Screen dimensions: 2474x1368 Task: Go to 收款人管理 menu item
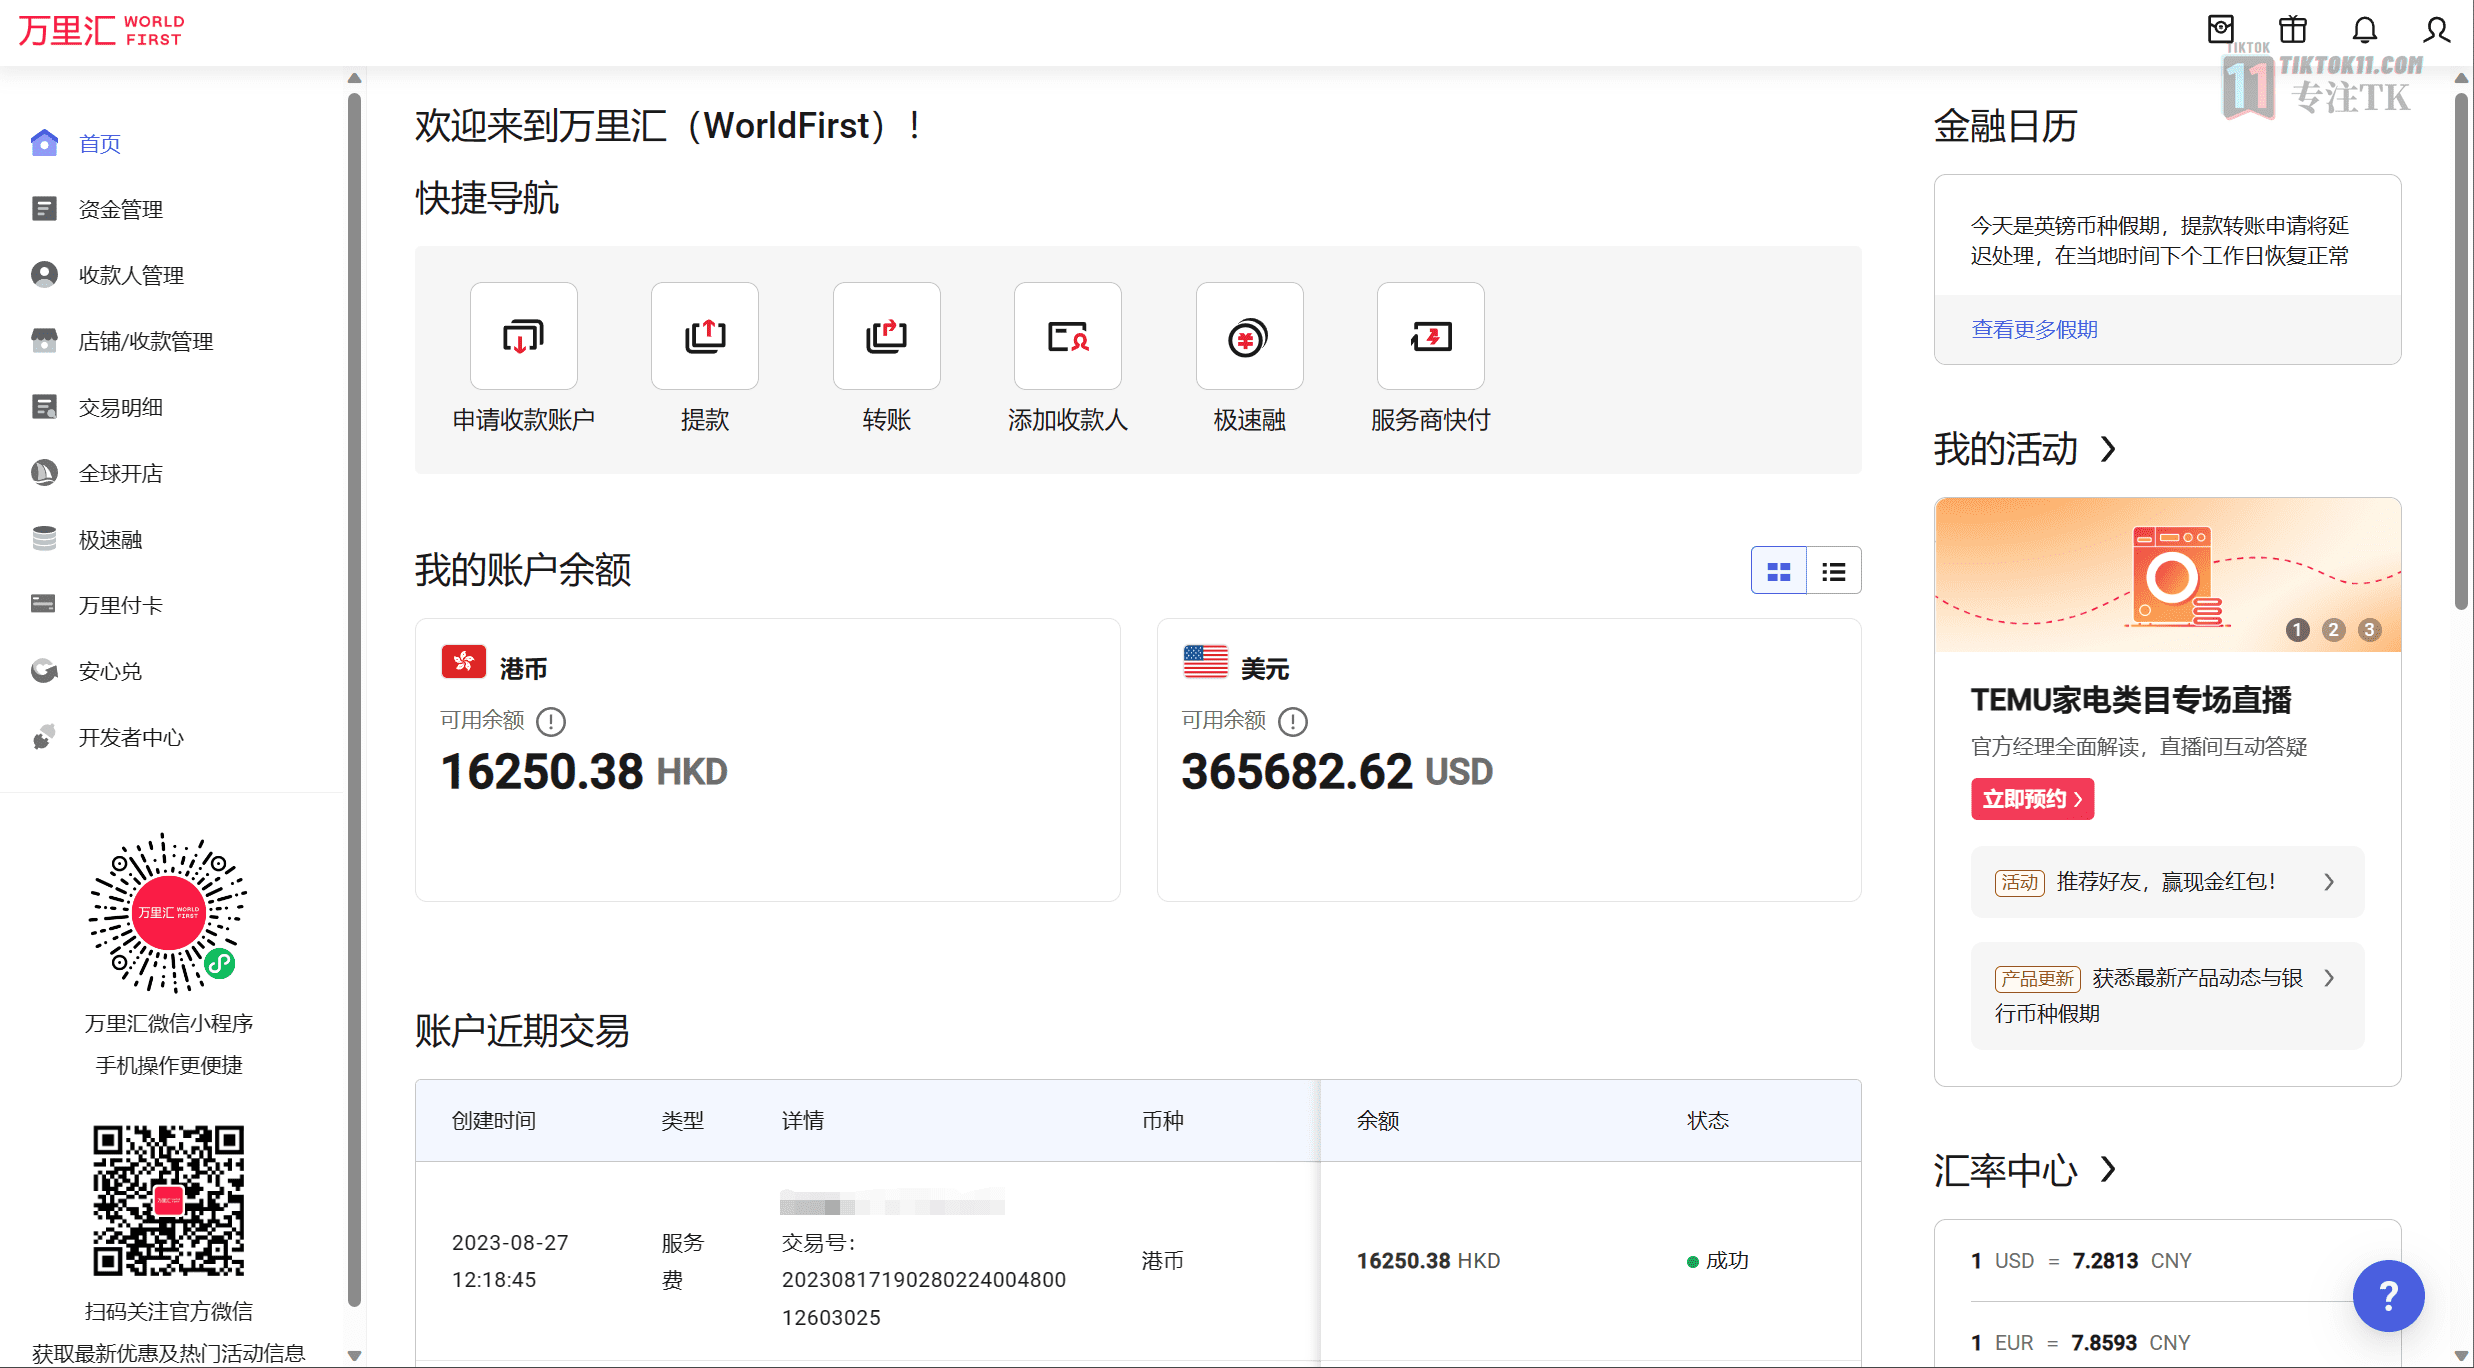[x=131, y=275]
